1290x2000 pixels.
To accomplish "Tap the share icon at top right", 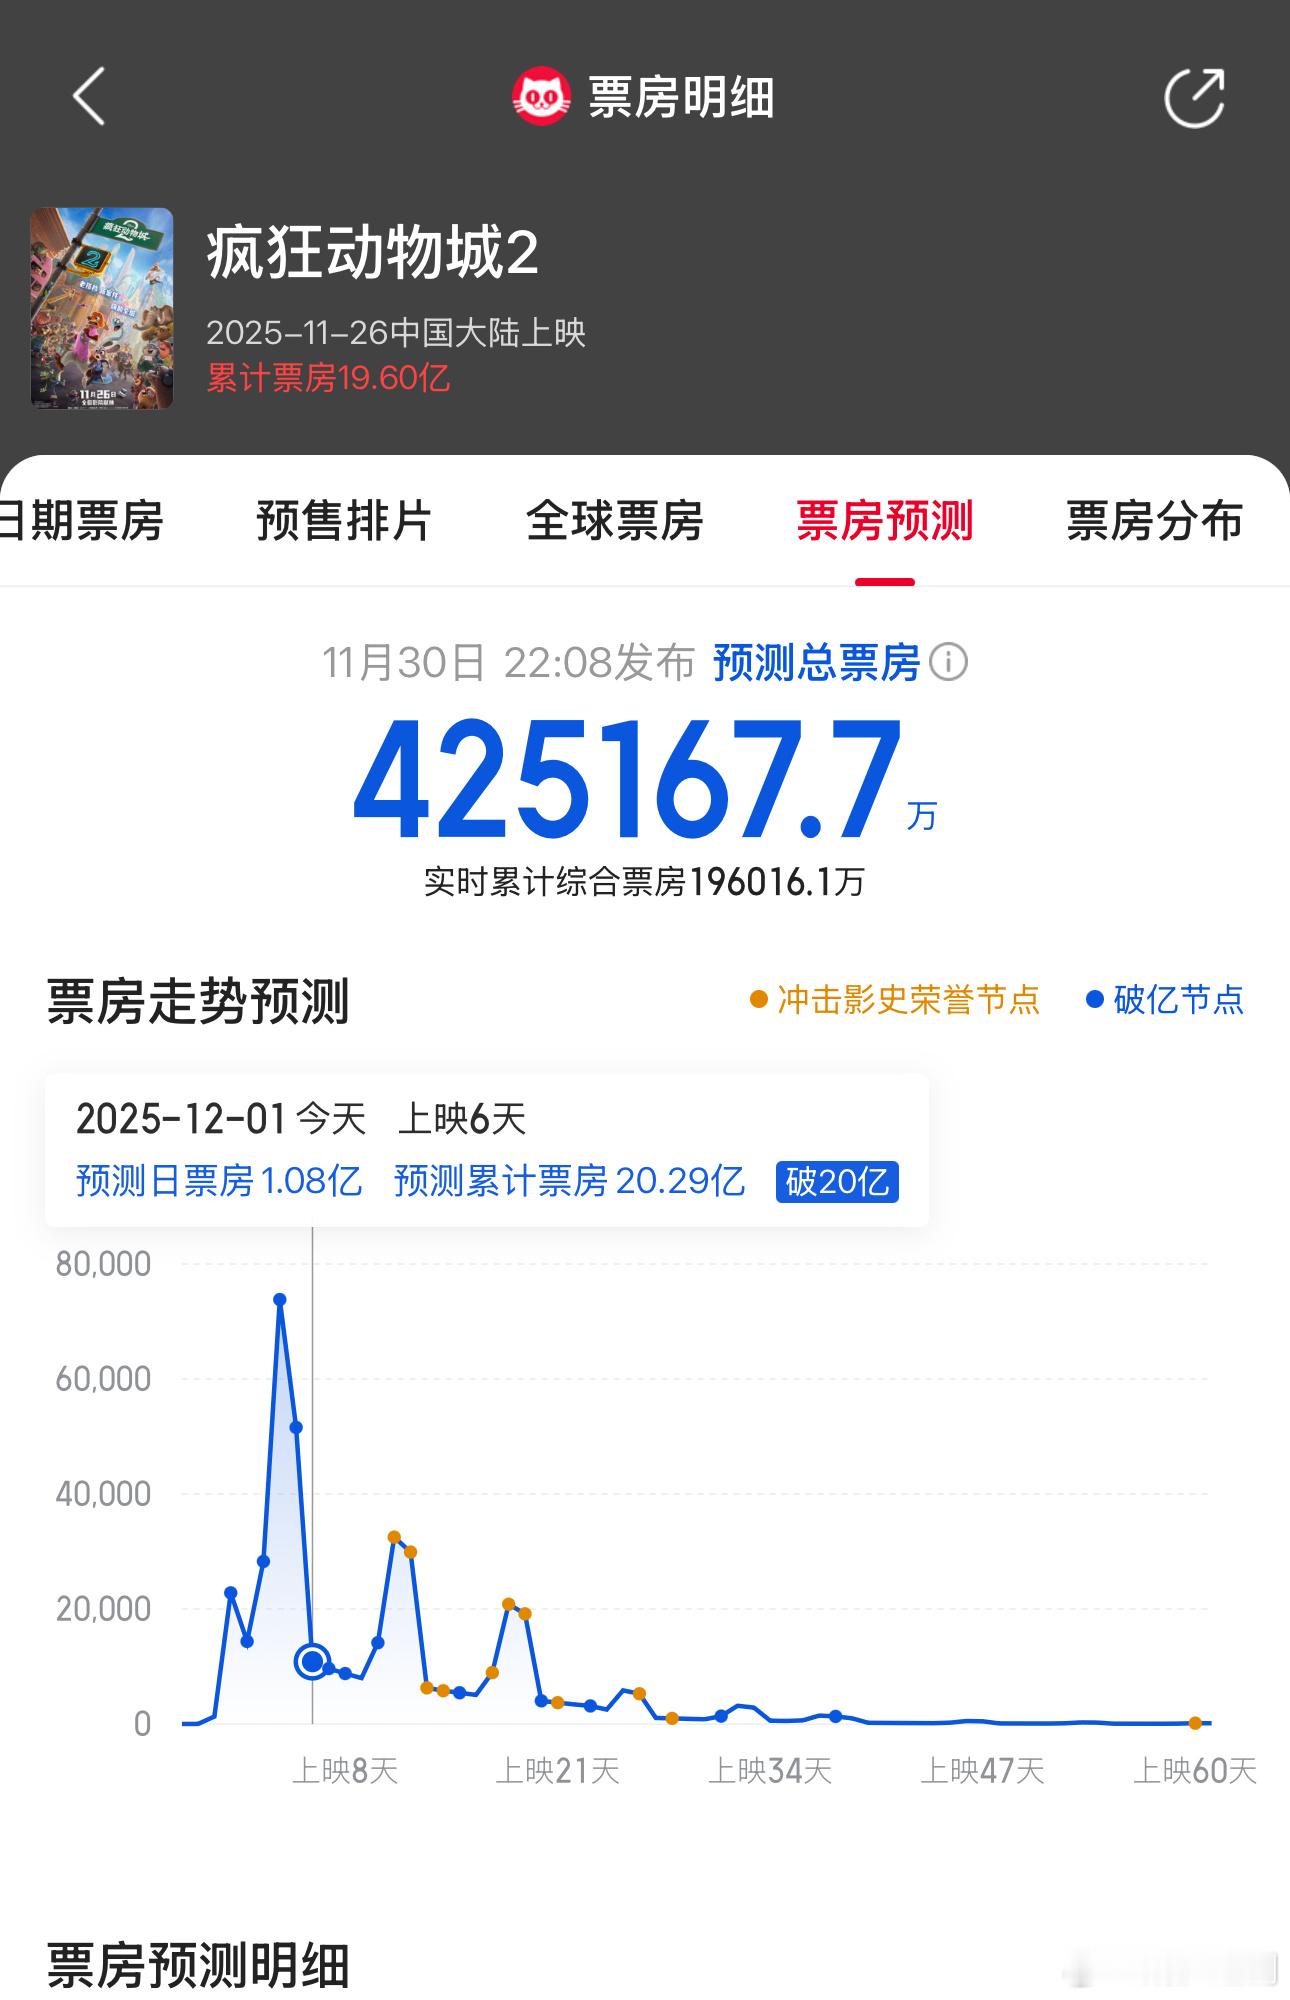I will tap(1195, 97).
